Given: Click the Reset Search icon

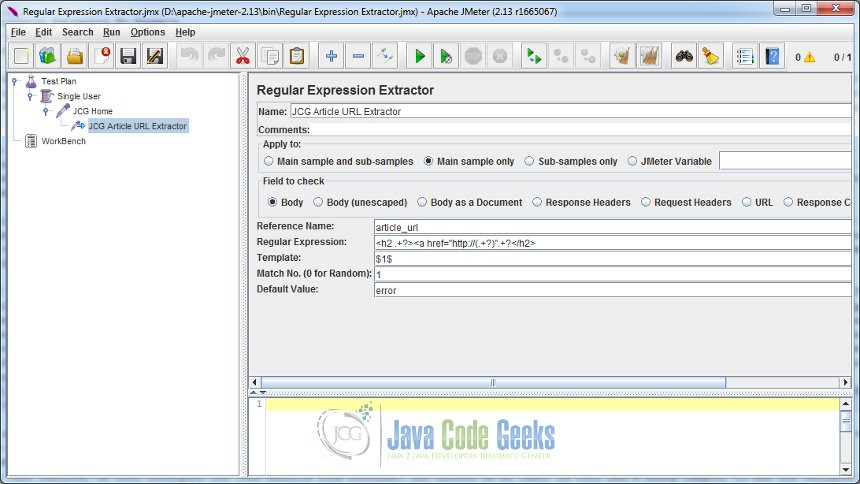Looking at the screenshot, I should [710, 56].
